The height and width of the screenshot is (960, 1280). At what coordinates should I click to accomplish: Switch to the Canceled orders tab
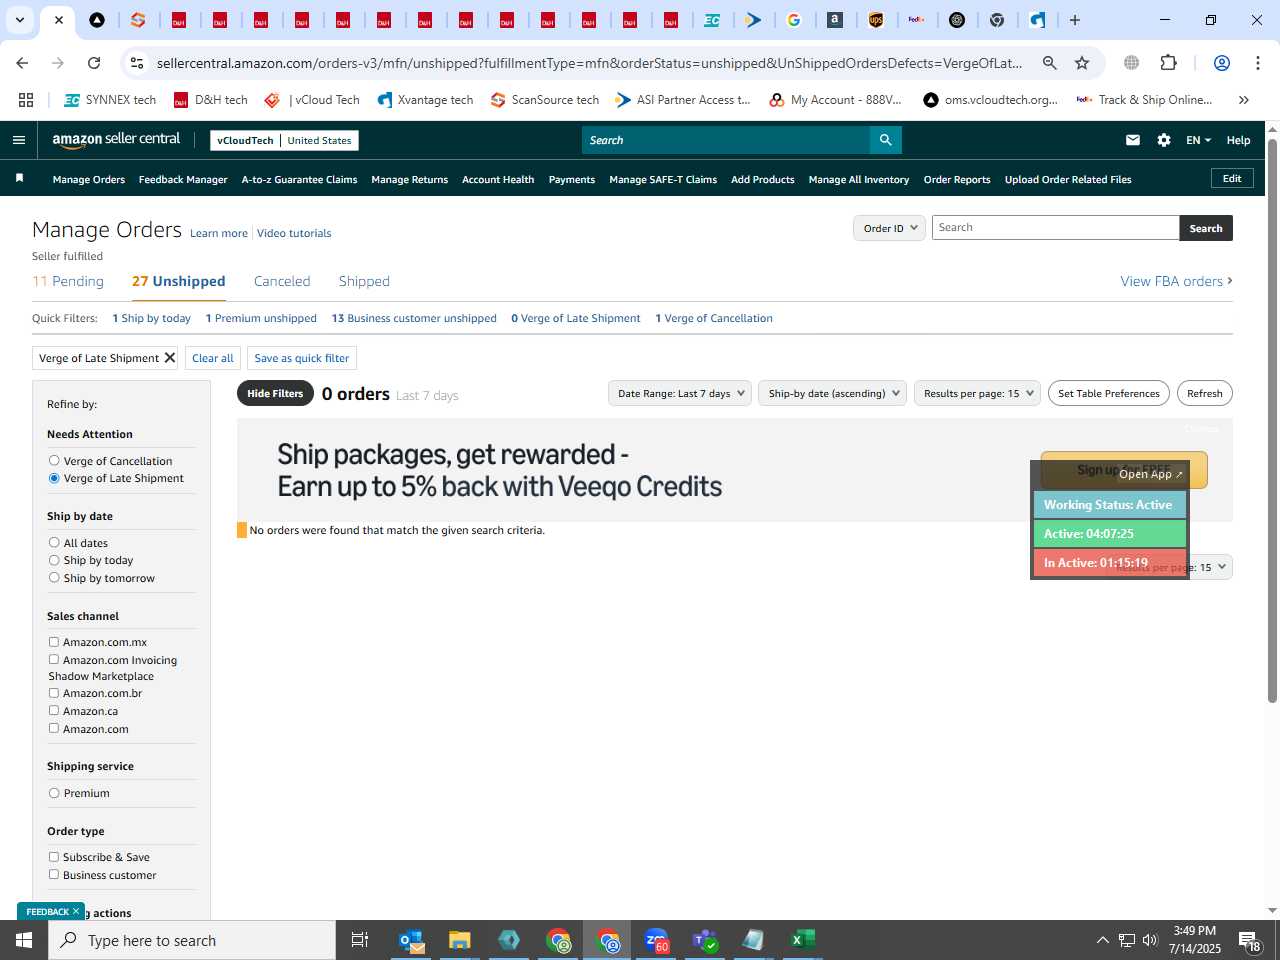click(282, 281)
